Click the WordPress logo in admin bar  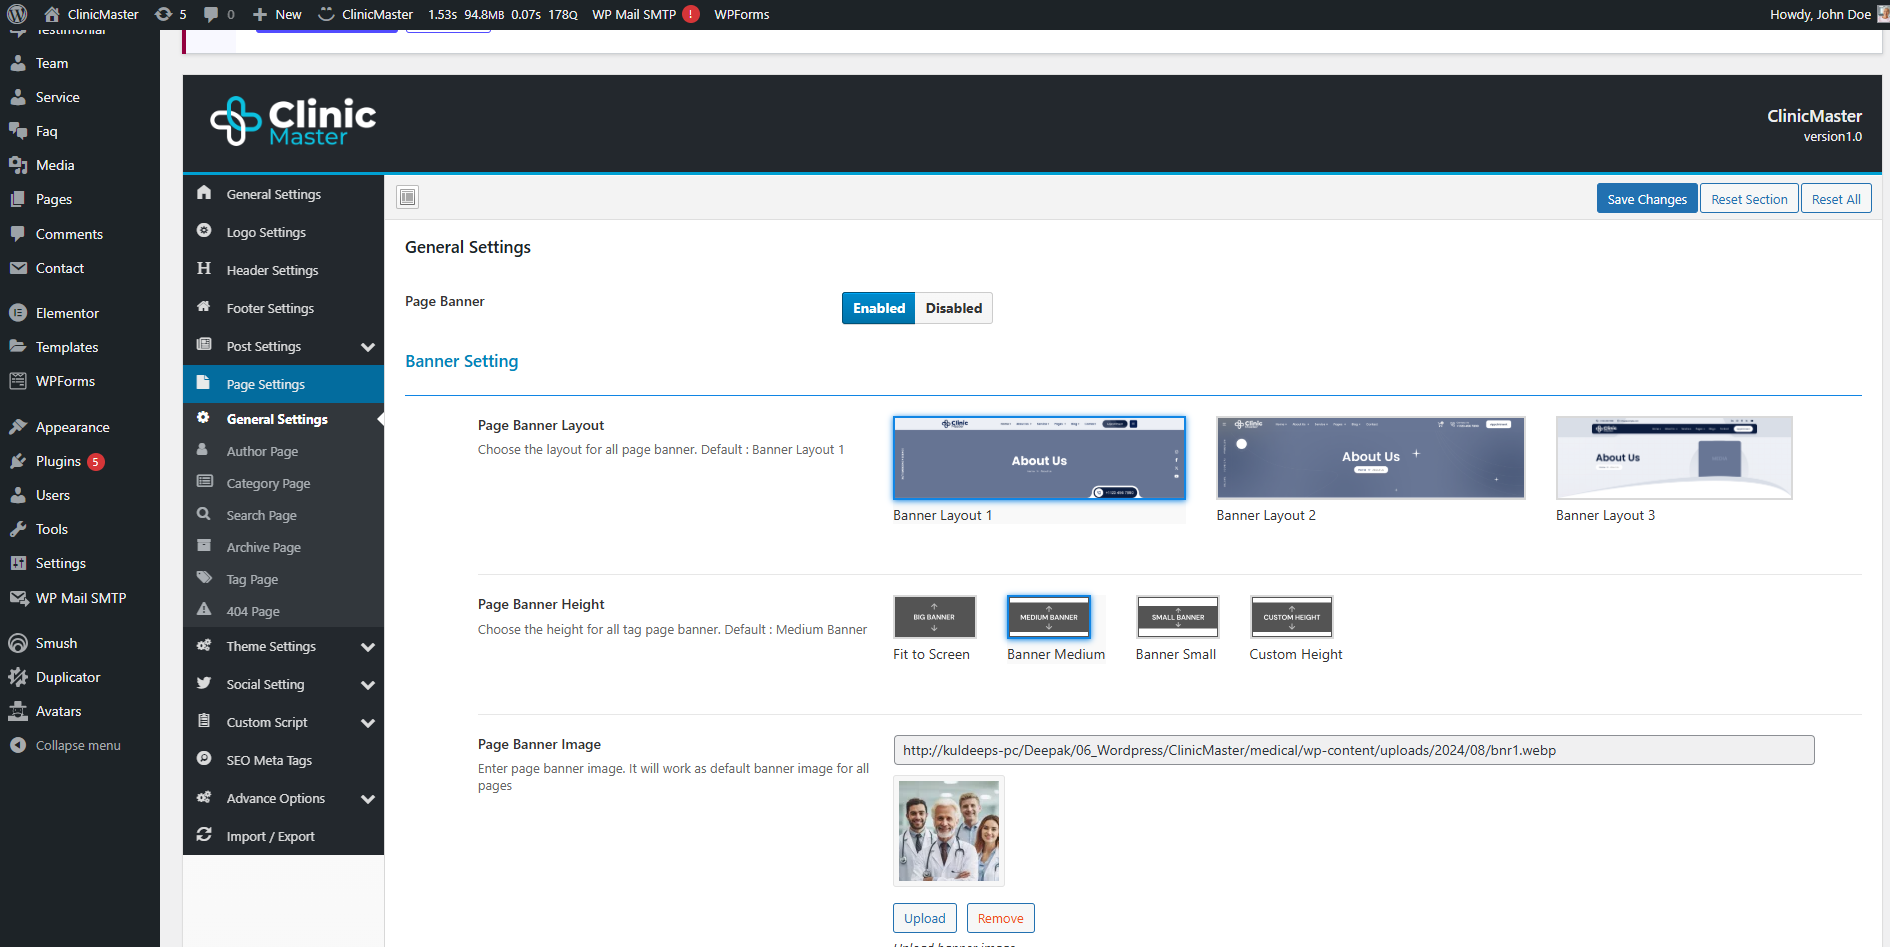(x=17, y=14)
